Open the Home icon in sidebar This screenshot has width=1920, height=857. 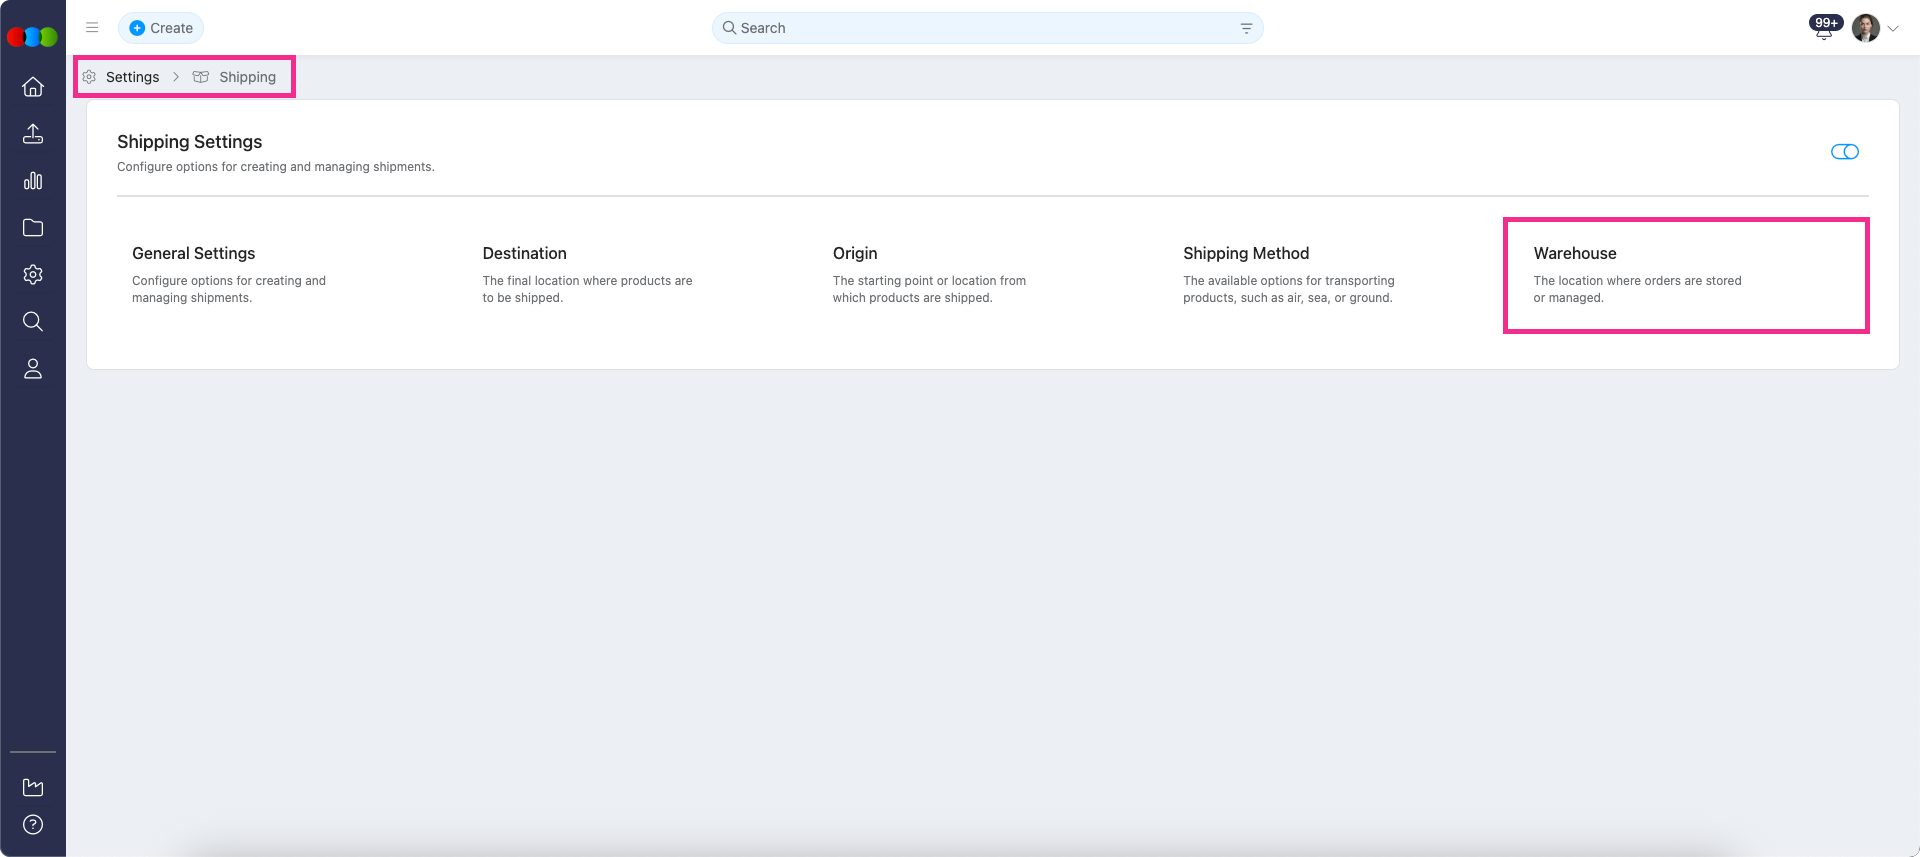(33, 87)
